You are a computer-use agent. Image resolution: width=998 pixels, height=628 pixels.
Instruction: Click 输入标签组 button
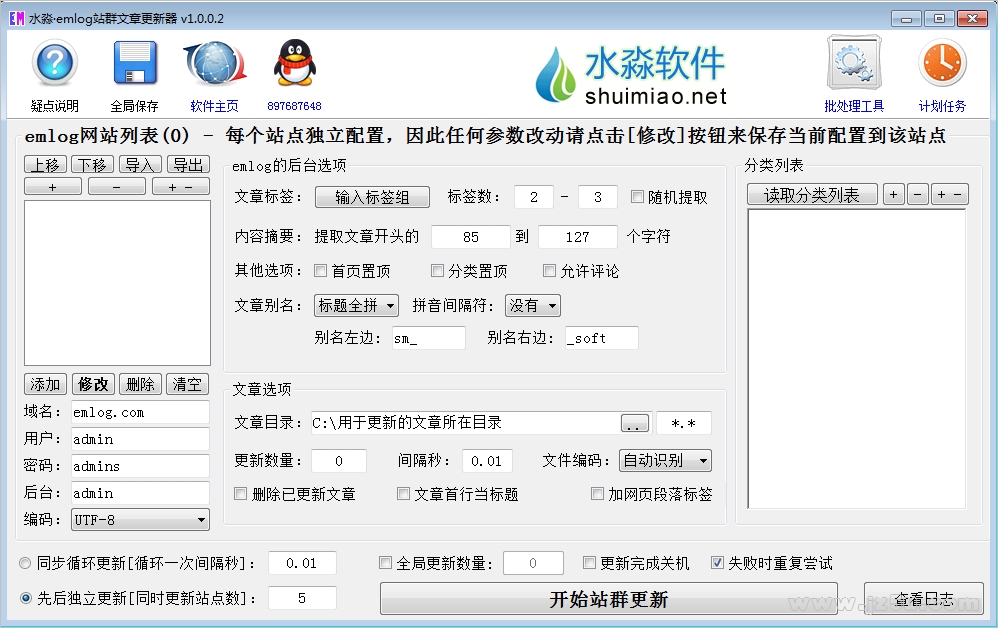point(372,197)
